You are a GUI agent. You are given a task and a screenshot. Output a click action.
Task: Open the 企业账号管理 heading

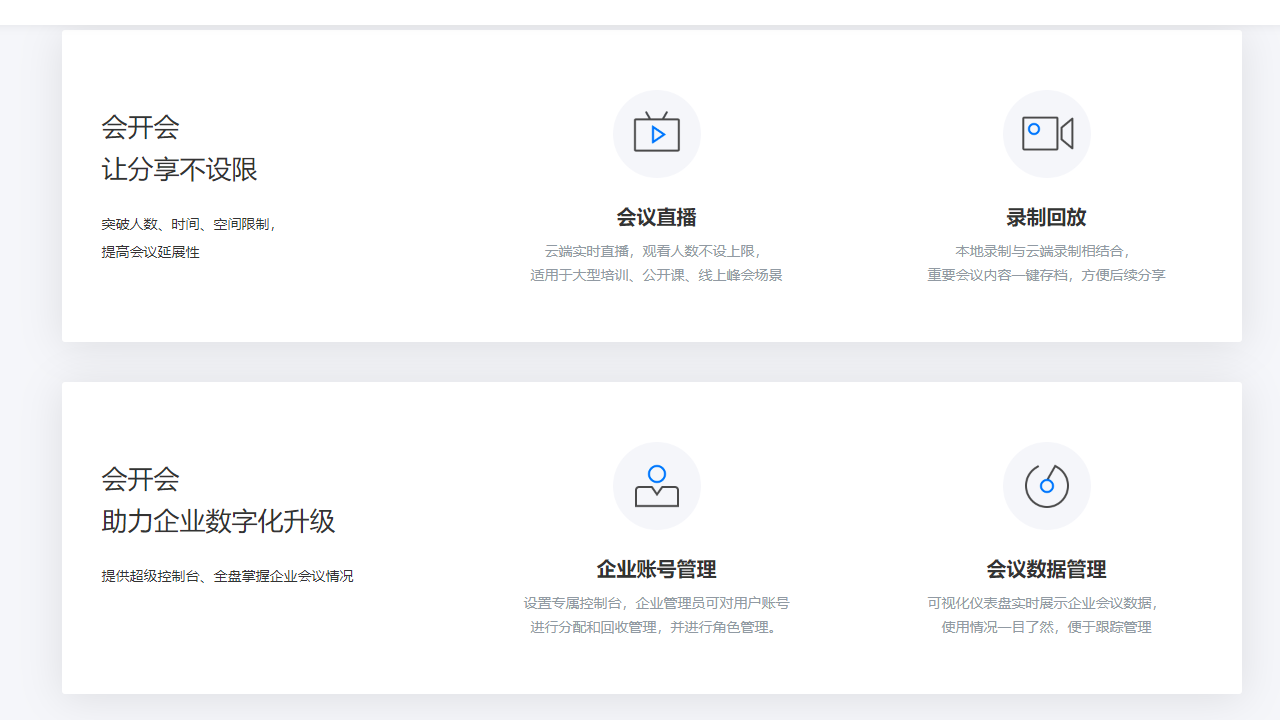pos(656,569)
